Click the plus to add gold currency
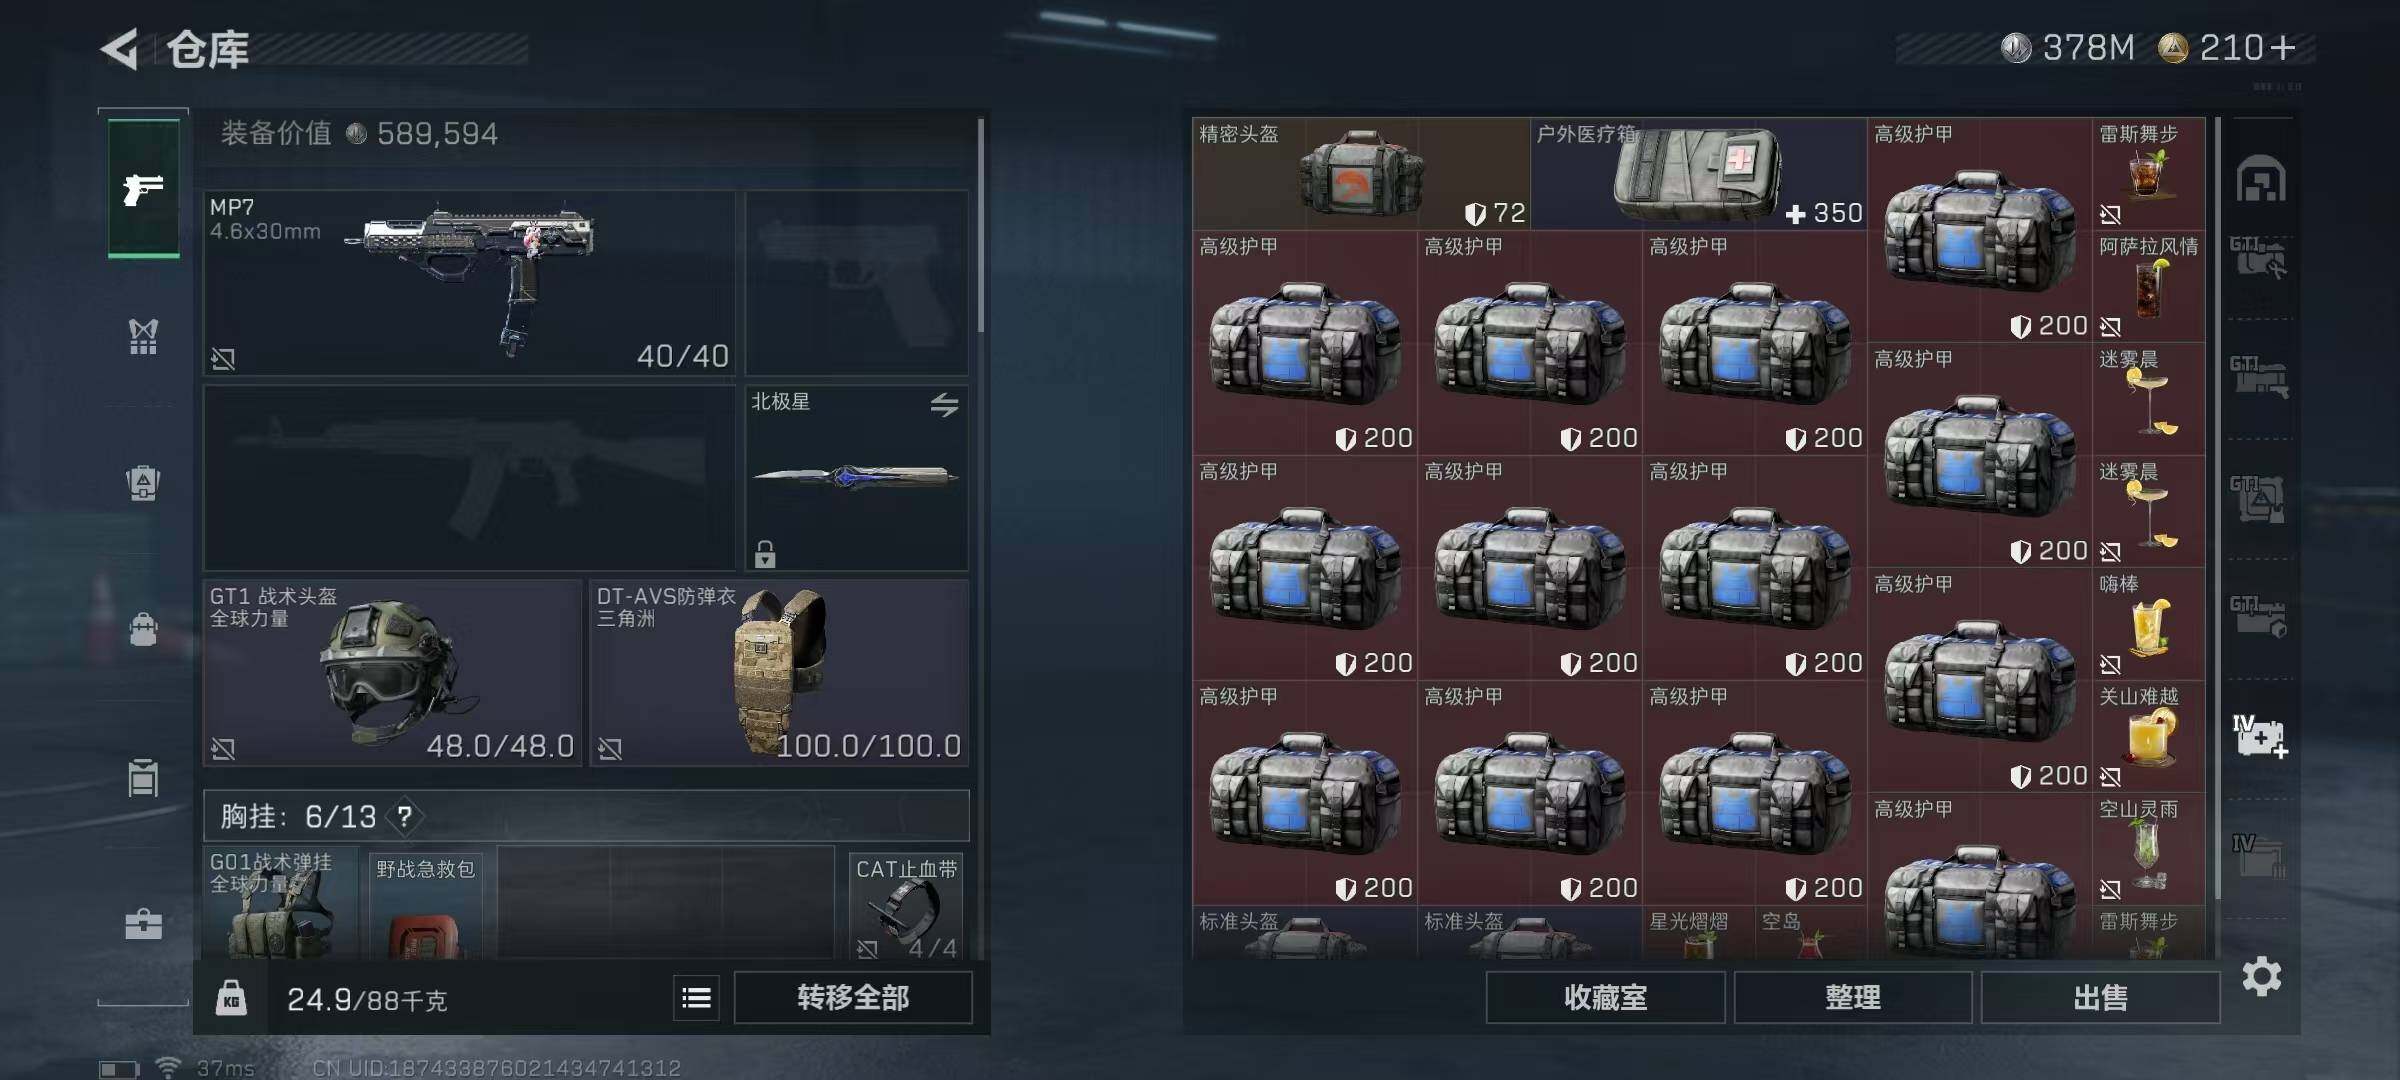This screenshot has width=2400, height=1080. point(2283,47)
